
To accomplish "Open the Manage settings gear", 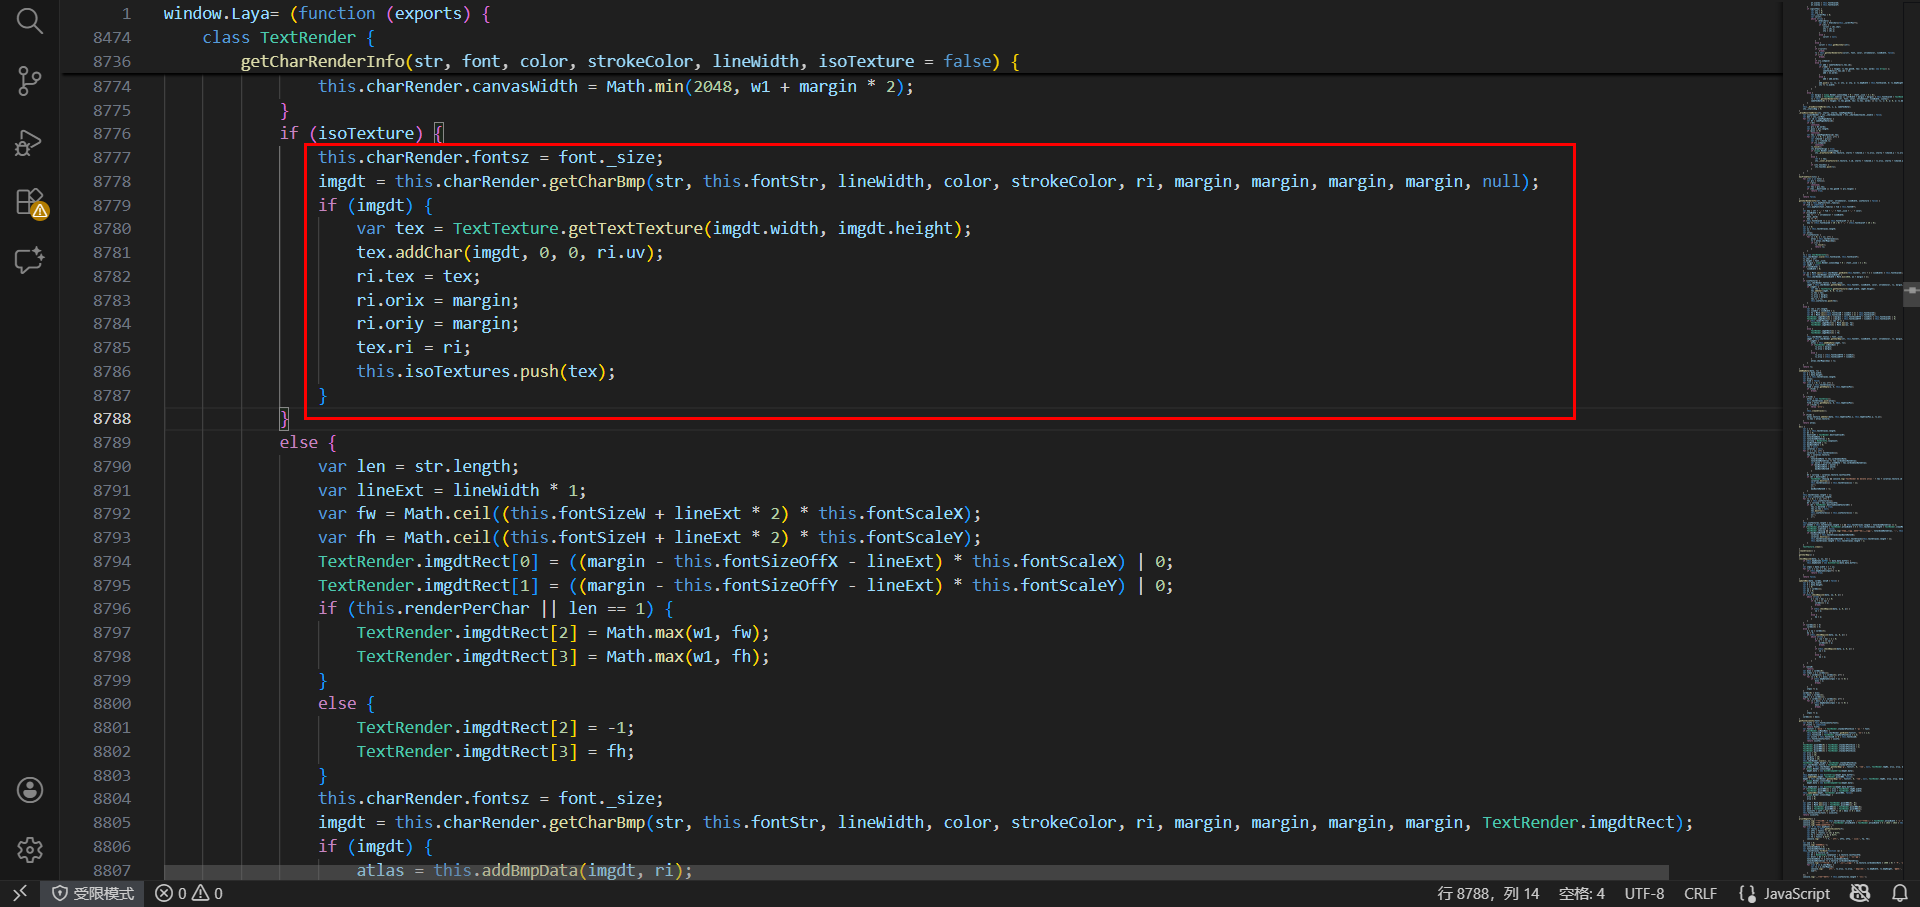I will pos(29,850).
